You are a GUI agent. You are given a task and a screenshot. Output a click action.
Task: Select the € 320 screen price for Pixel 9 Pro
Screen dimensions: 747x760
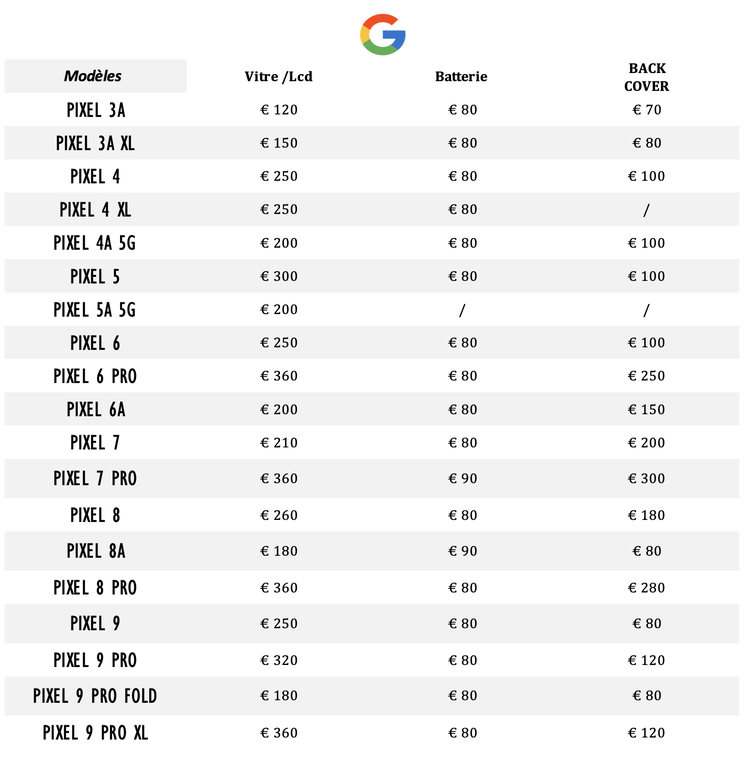tap(279, 660)
